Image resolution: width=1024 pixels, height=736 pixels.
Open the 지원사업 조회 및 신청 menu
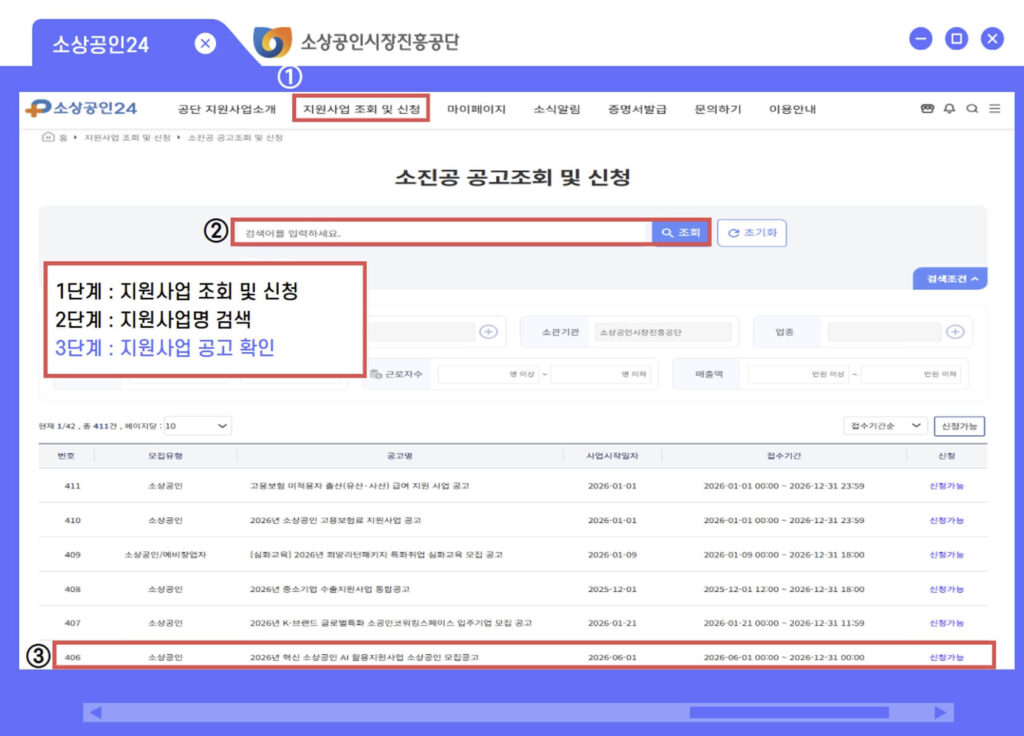[361, 109]
